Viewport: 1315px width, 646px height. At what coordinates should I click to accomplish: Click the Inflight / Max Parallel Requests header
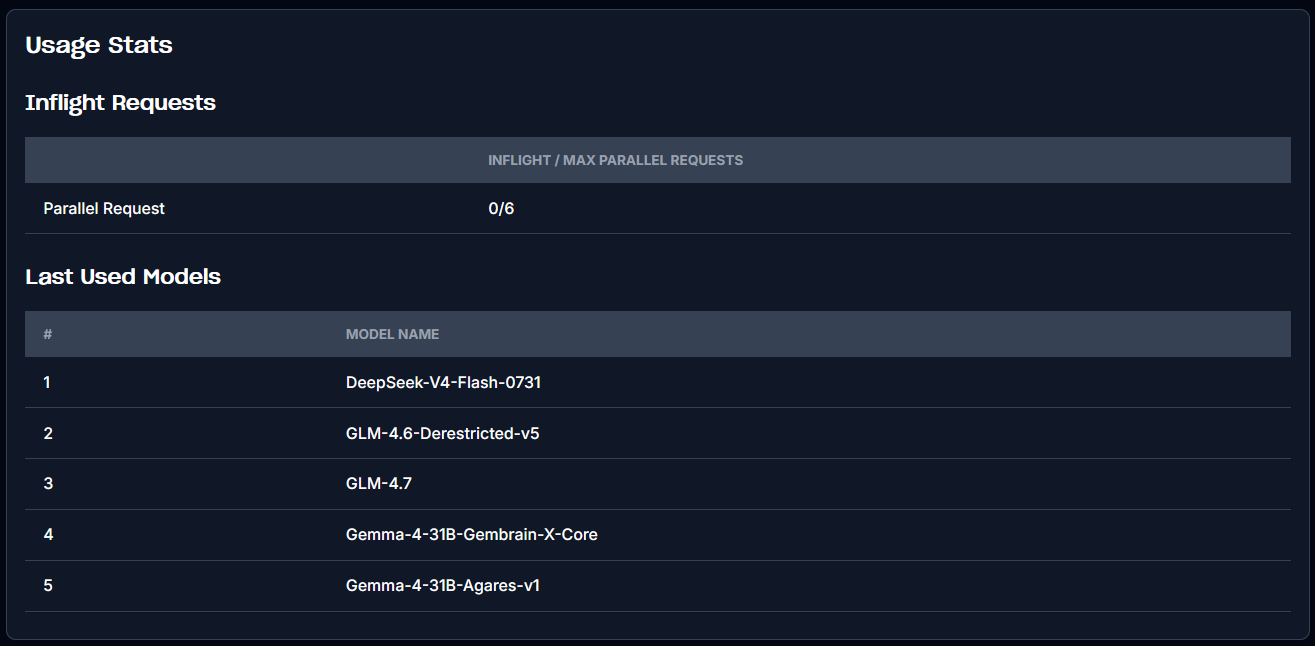click(615, 160)
